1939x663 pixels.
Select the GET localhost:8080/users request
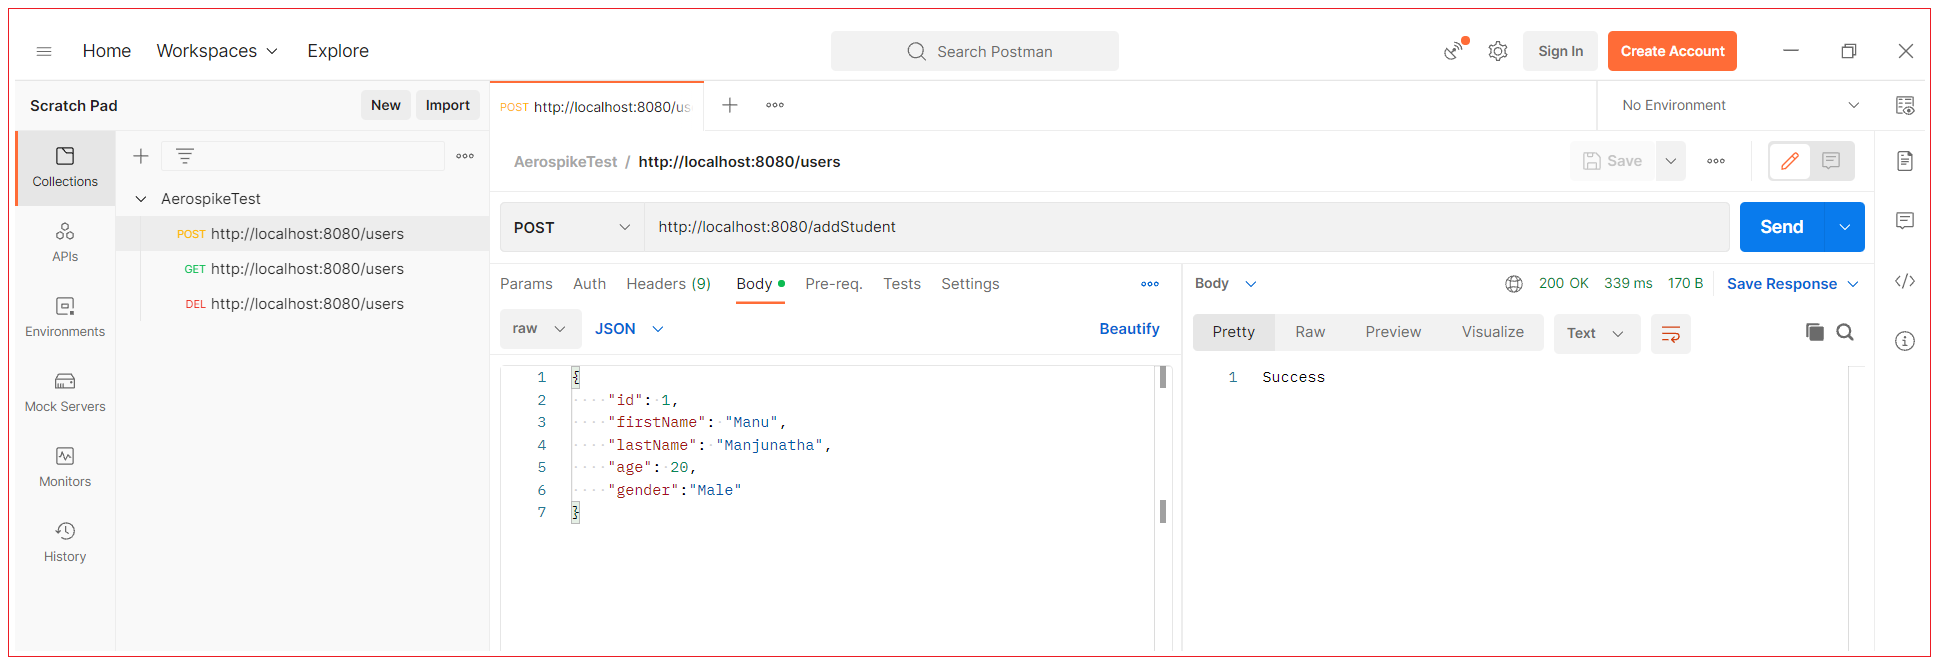[303, 269]
